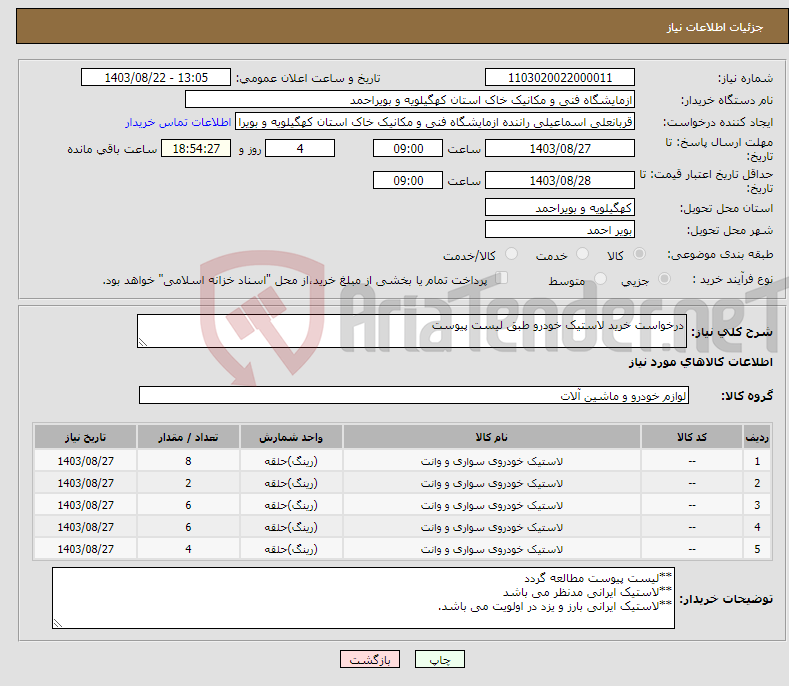
Task: Click quantity 4 in row 5
Action: (188, 549)
